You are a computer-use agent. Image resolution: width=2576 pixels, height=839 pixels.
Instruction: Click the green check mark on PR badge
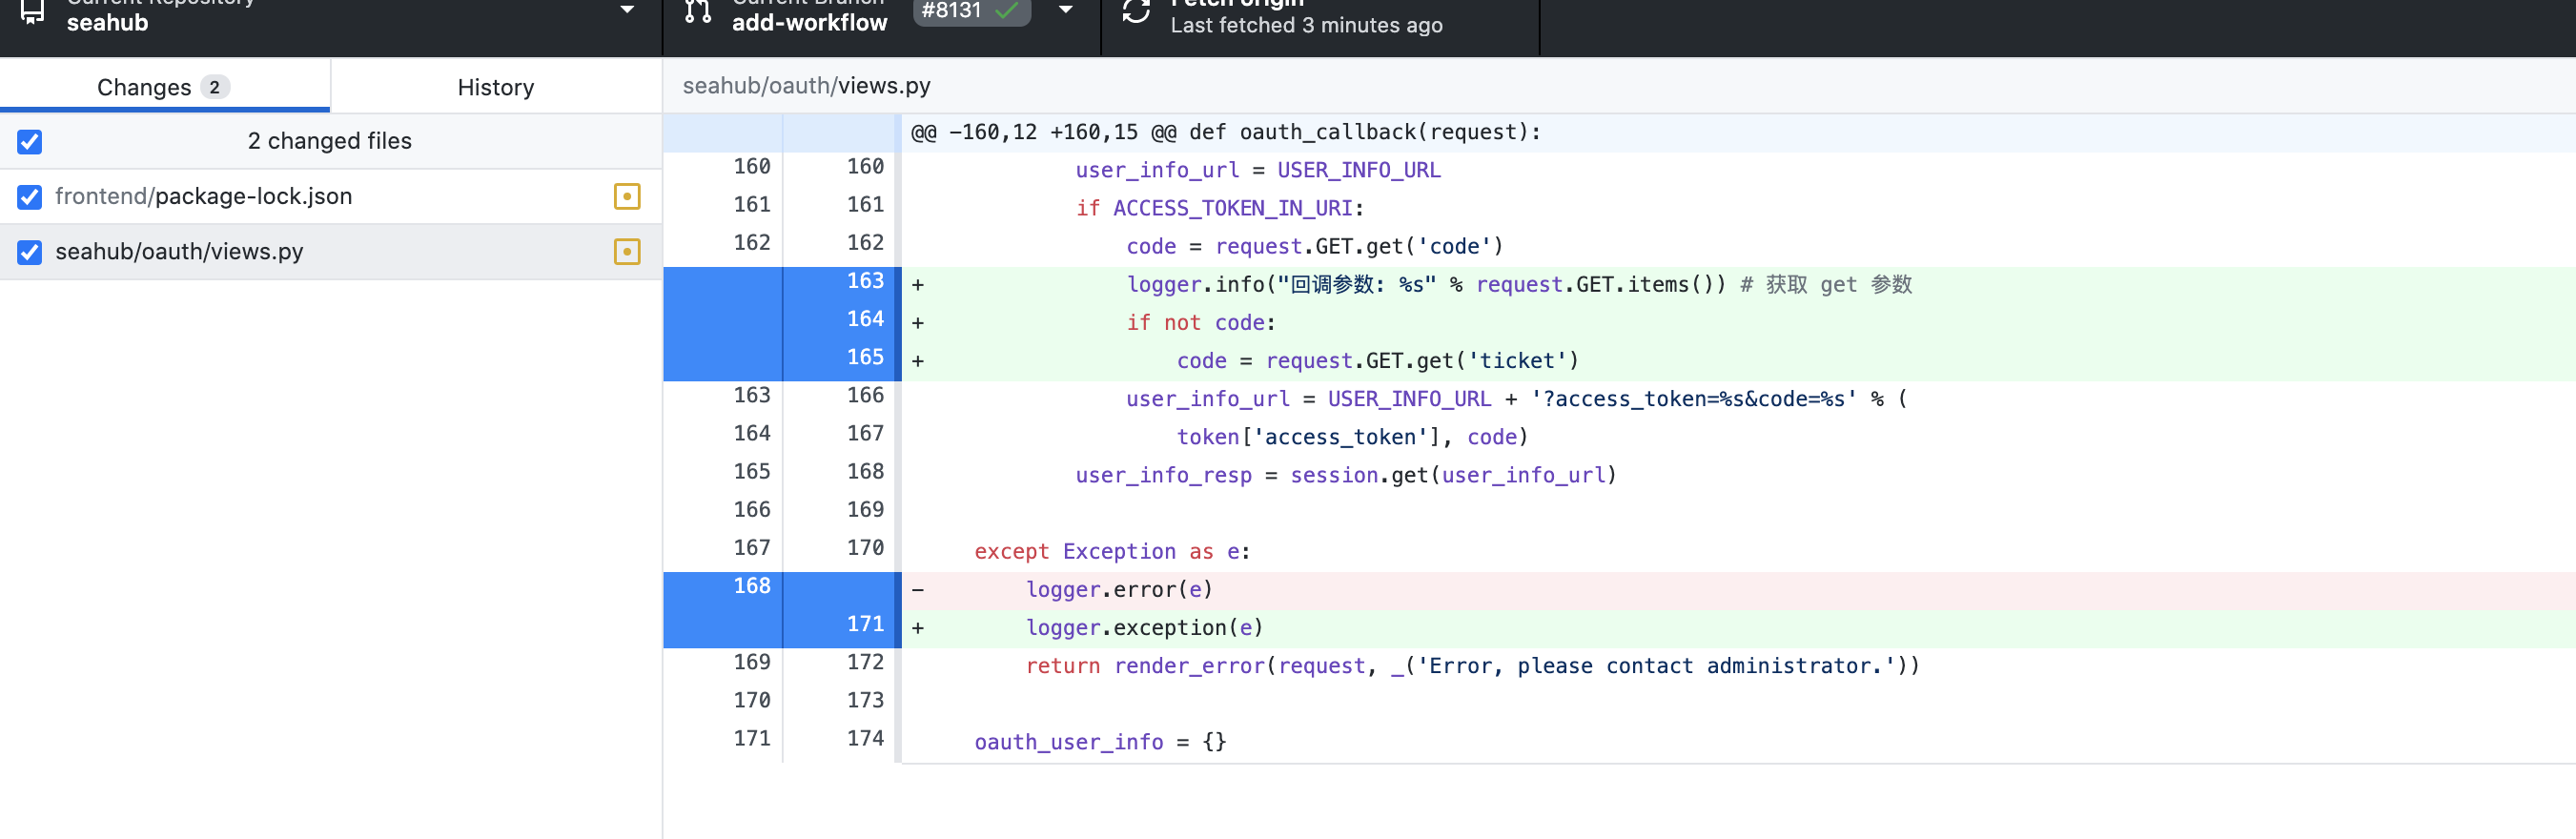1008,11
